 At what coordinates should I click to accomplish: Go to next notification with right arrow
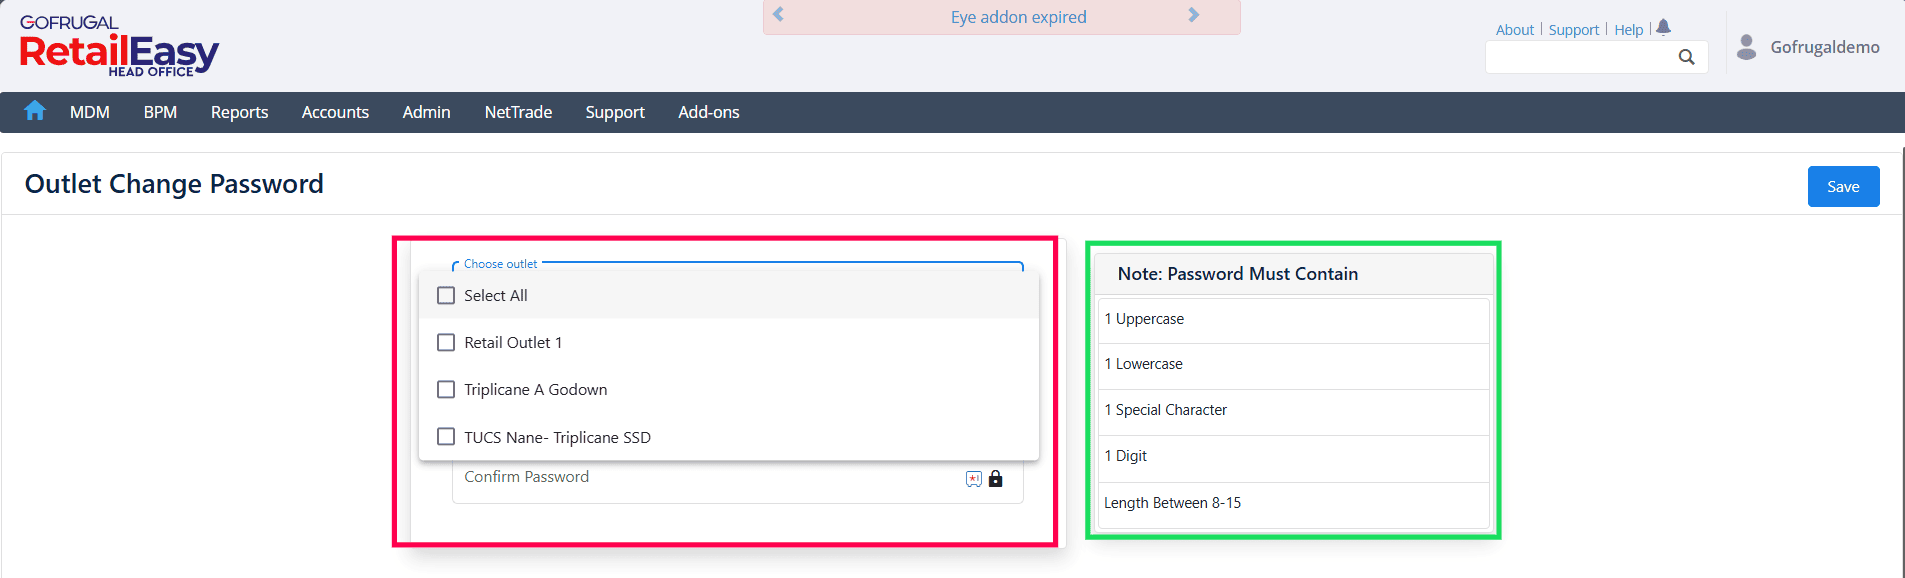[x=1193, y=15]
